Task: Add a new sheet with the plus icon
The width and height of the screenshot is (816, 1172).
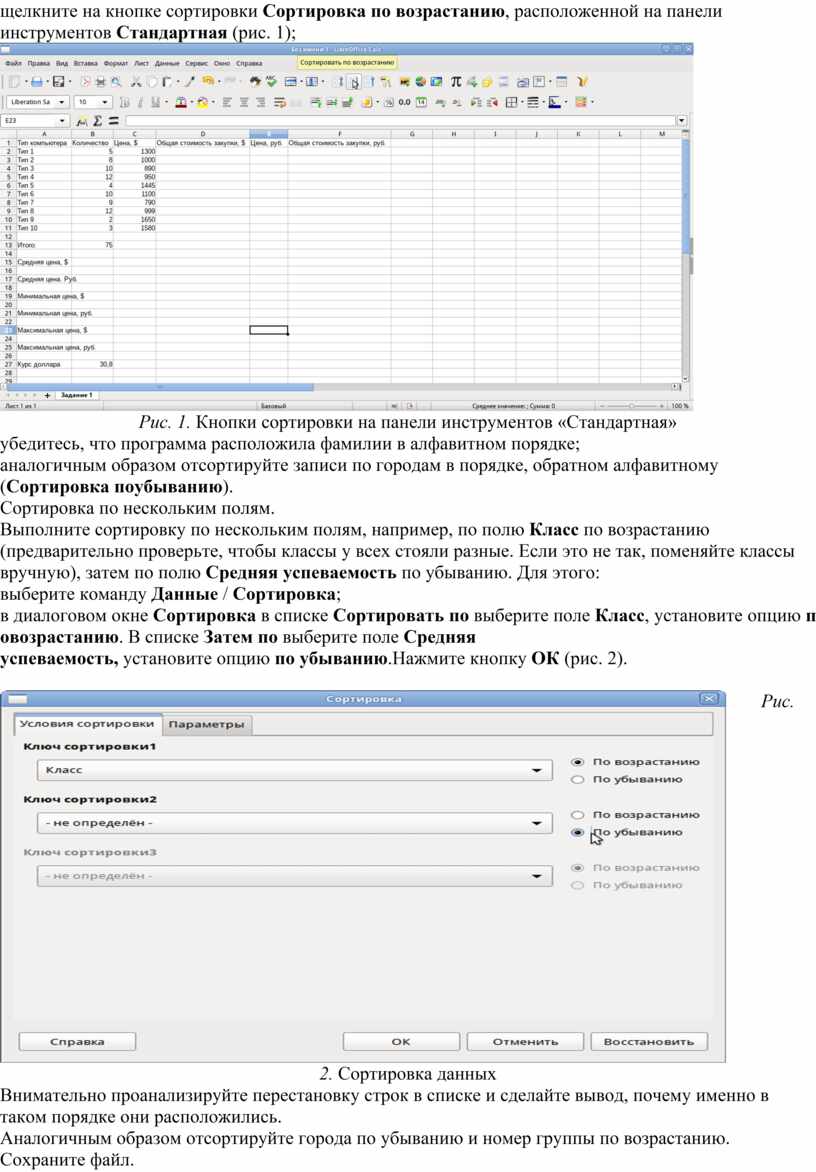Action: (47, 395)
